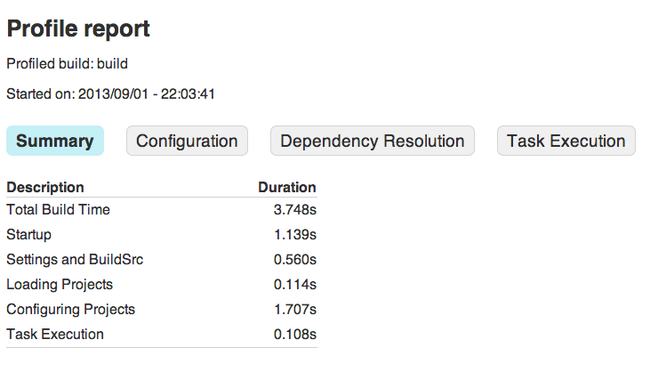The image size is (650, 372).
Task: Click the Settings and BuildSrc row
Action: pyautogui.click(x=162, y=260)
